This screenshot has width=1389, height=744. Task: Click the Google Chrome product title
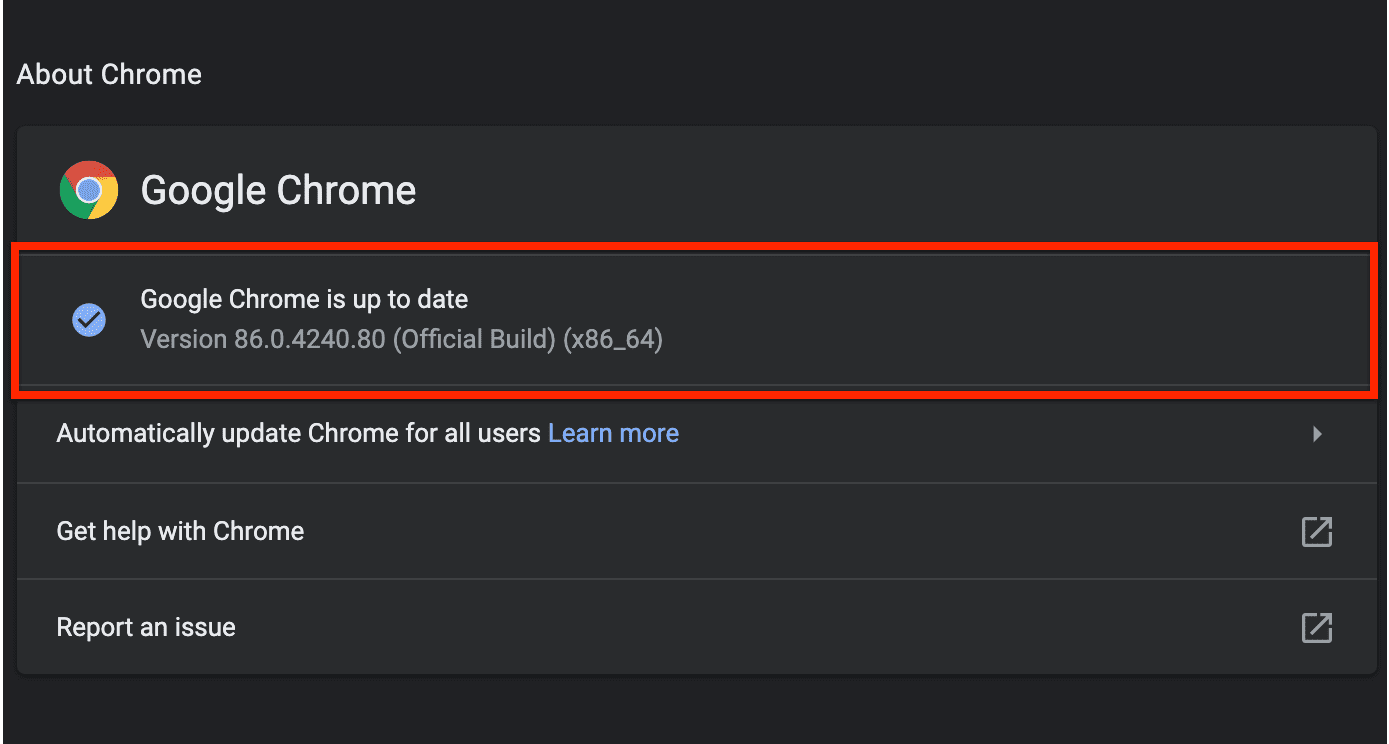tap(278, 190)
